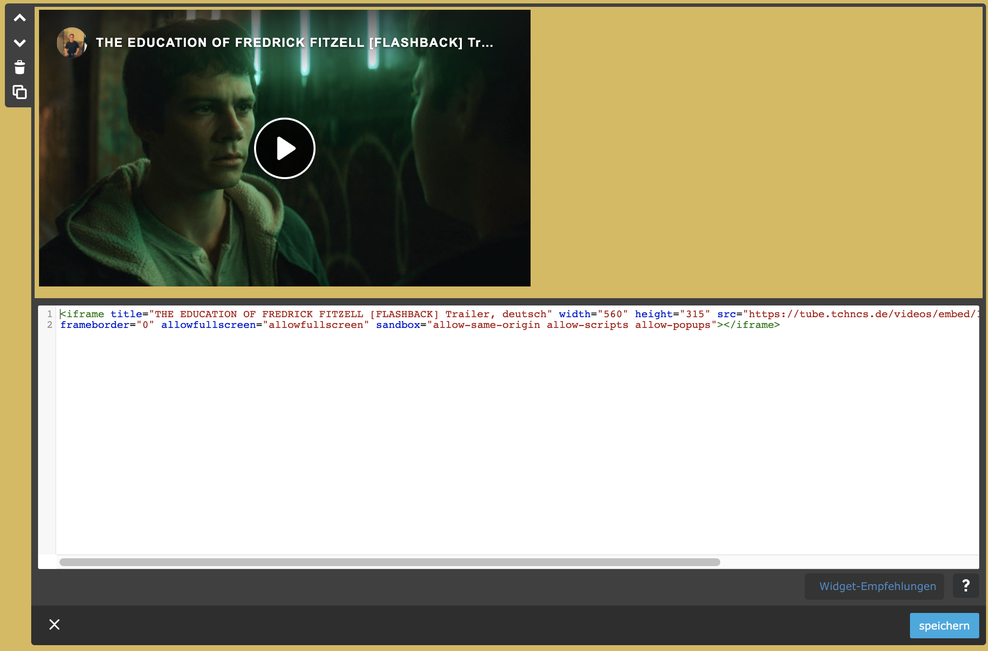Screen dimensions: 988x651
Task: Move widget up with chevron arrow
Action: 20,18
